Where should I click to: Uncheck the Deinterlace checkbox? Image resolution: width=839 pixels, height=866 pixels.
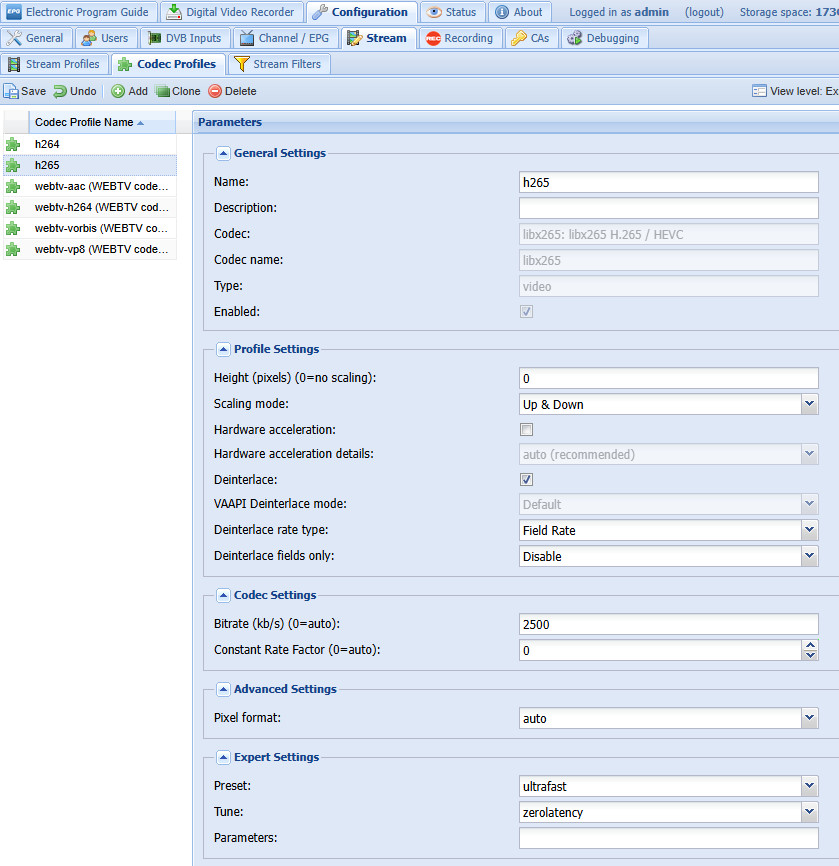526,480
